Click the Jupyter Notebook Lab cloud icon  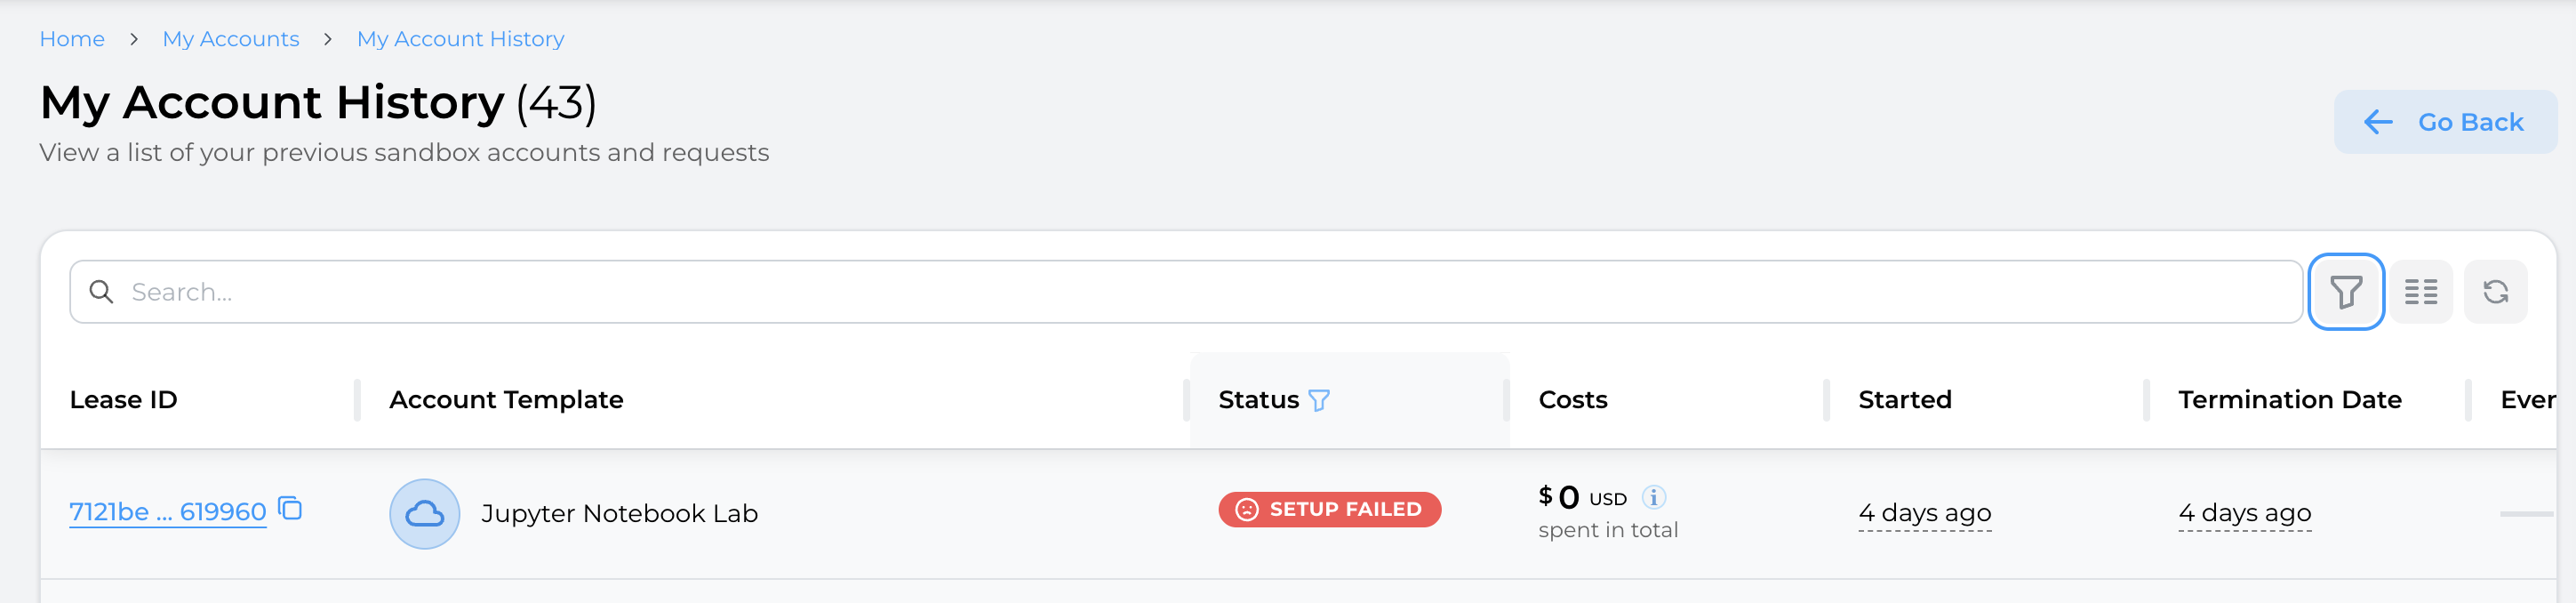click(x=424, y=514)
